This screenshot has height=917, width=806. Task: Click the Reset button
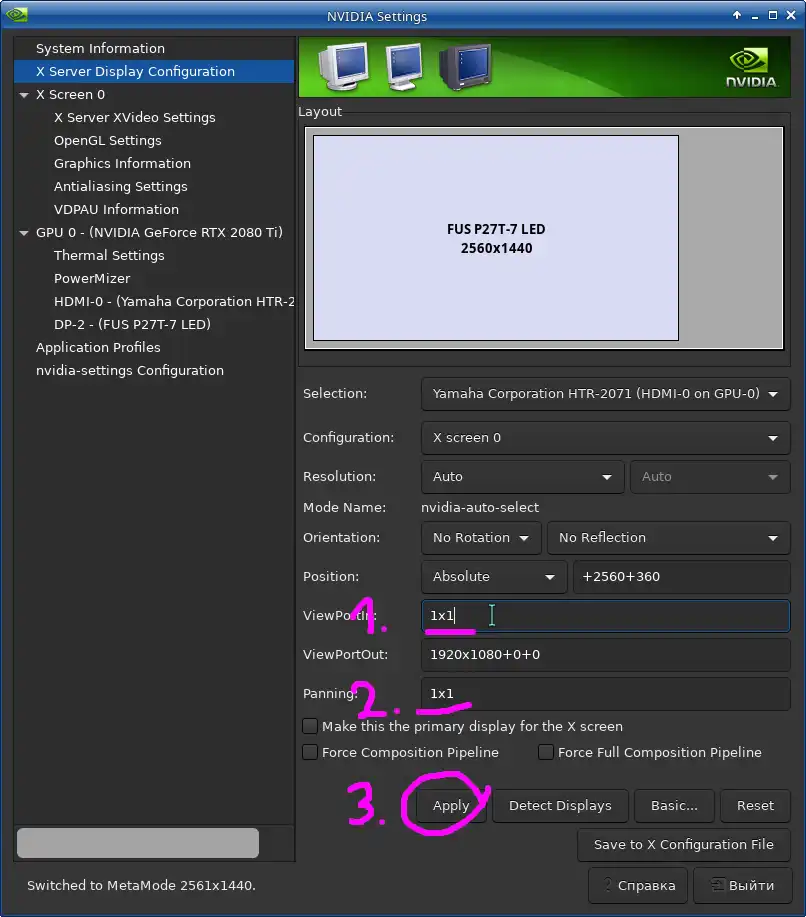tap(755, 806)
